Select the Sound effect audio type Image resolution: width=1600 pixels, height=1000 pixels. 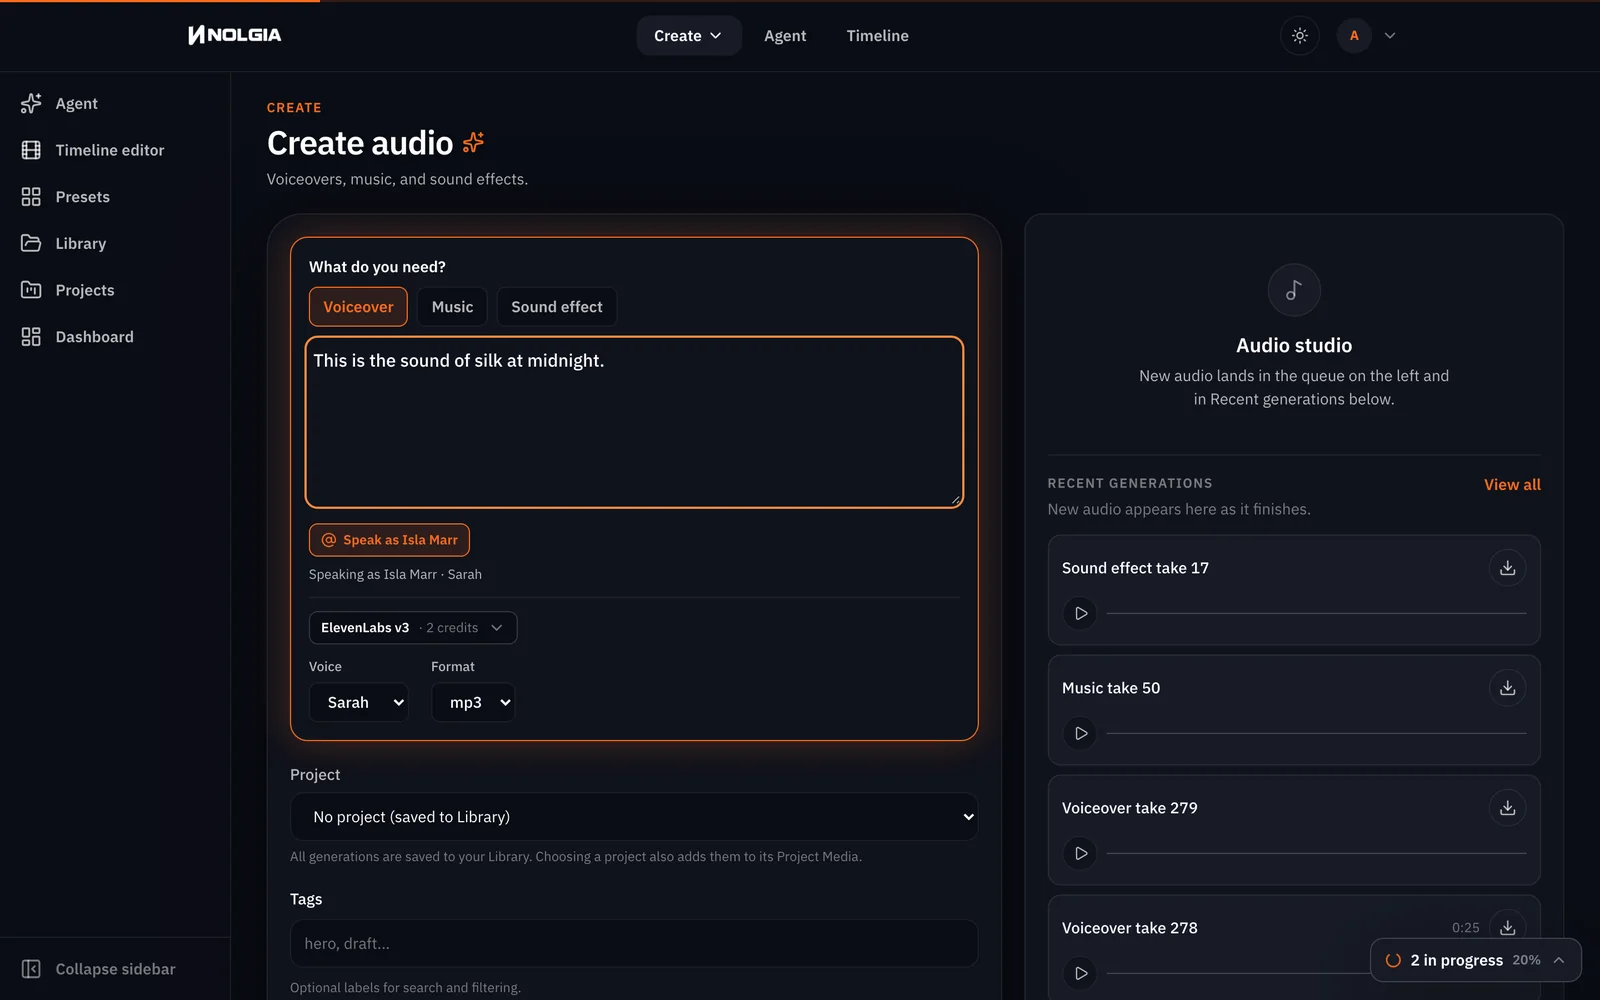pos(557,307)
